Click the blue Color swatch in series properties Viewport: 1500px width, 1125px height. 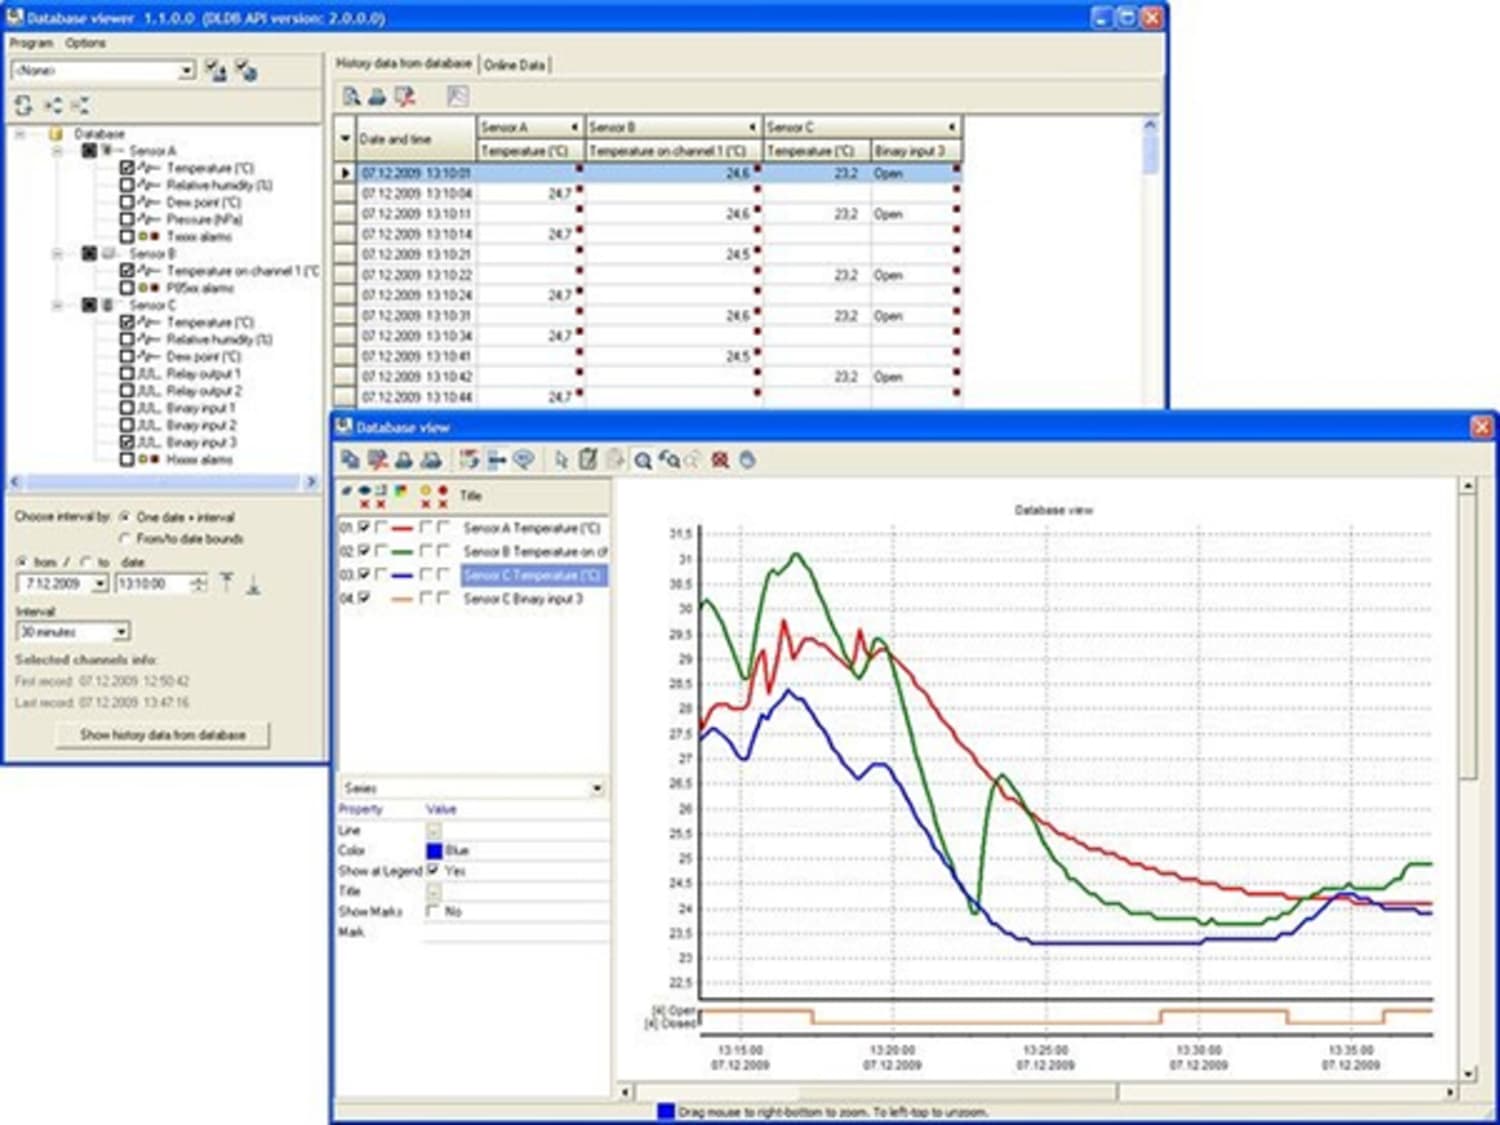click(432, 850)
